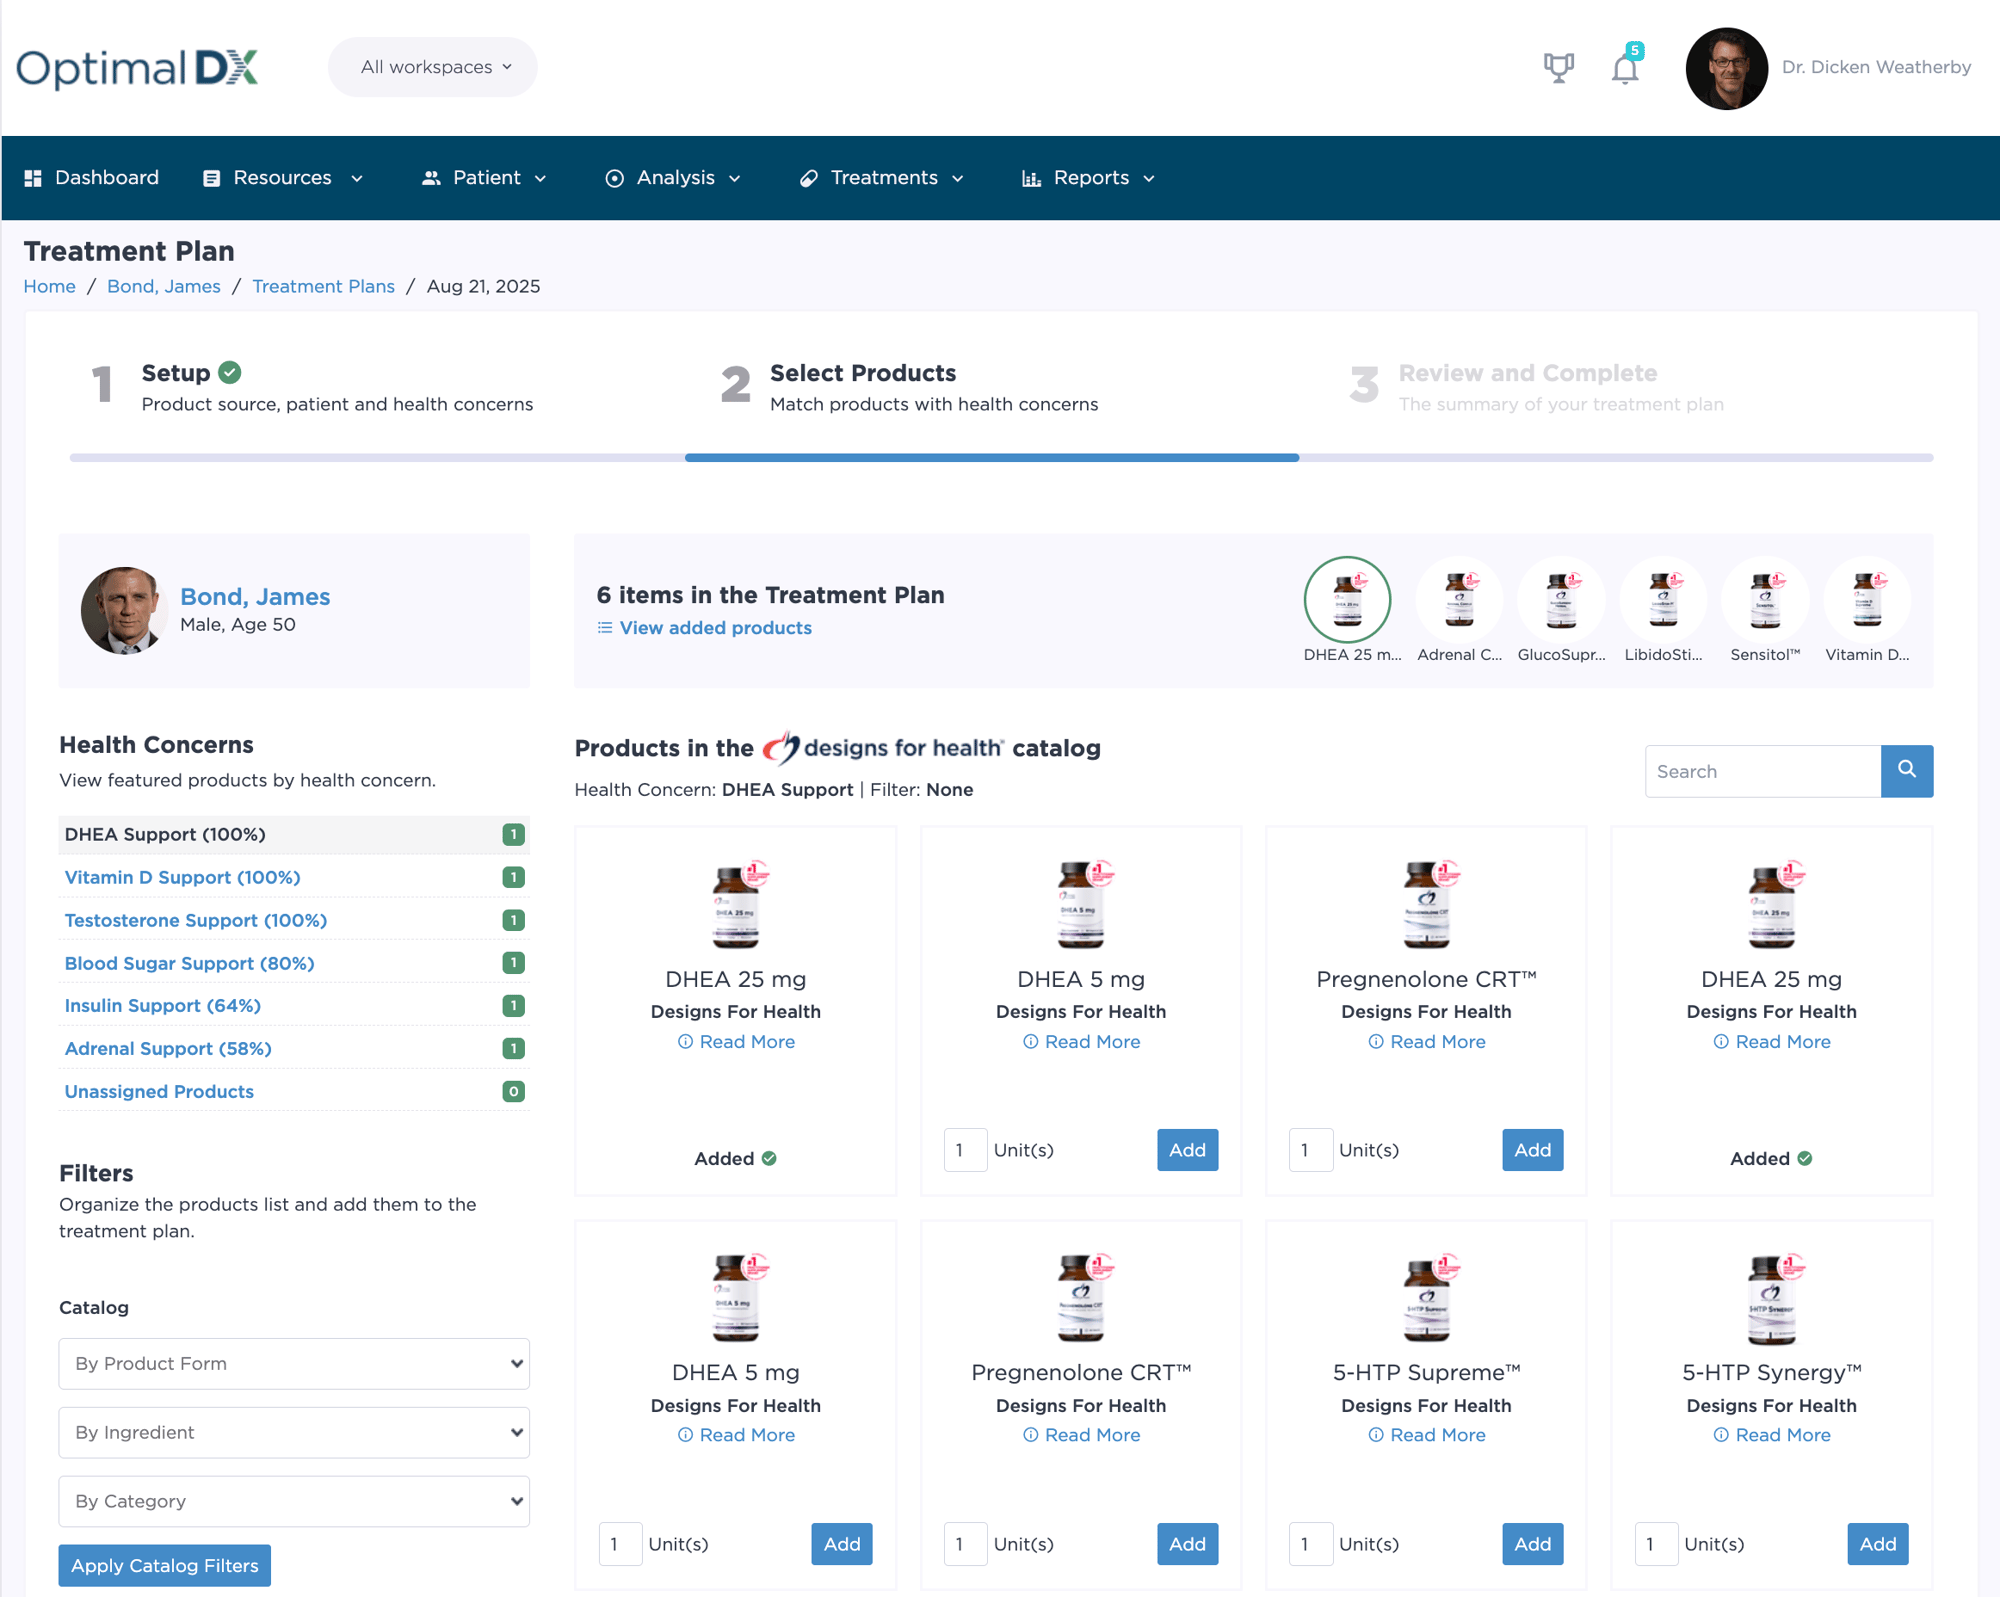This screenshot has width=2000, height=1597.
Task: Open Bond, James breadcrumb link
Action: 164,286
